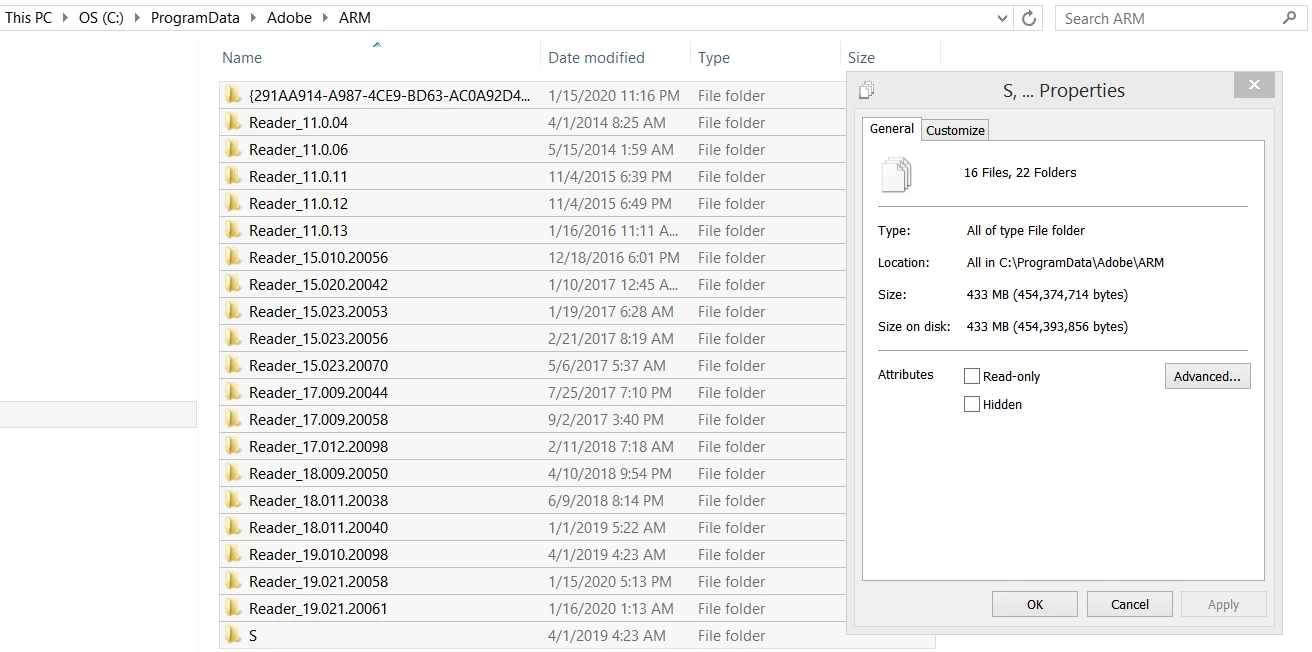The image size is (1312, 652).
Task: Expand the chevron after ProgramData in path
Action: click(253, 18)
